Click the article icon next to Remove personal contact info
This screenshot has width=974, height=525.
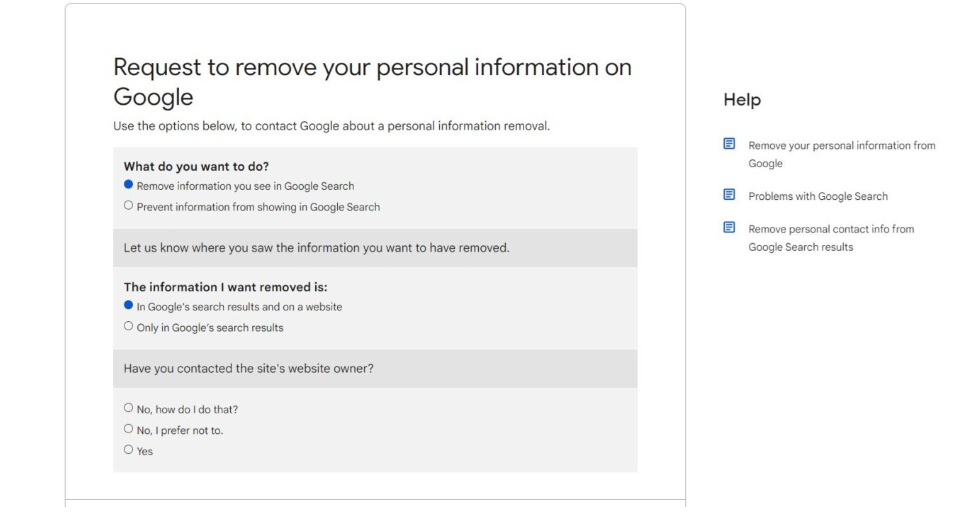[729, 228]
